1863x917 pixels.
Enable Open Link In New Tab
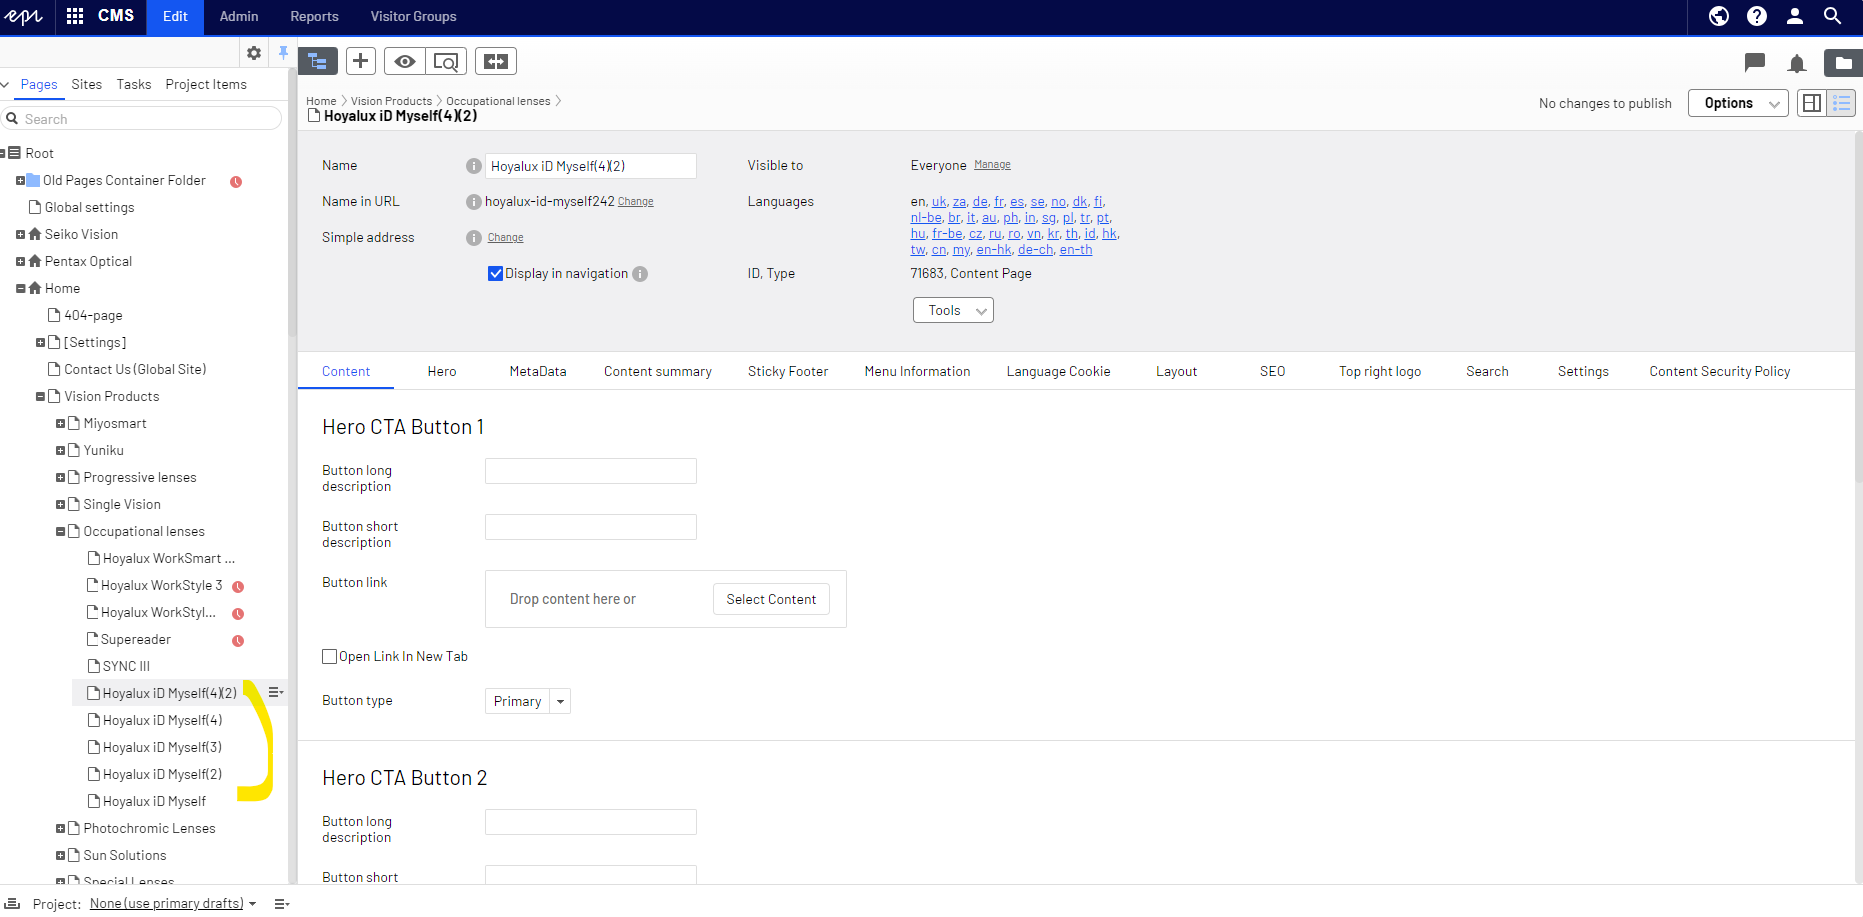point(329,657)
